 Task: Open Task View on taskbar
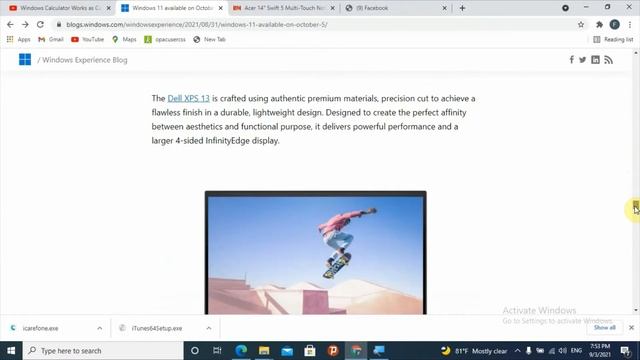click(217, 351)
